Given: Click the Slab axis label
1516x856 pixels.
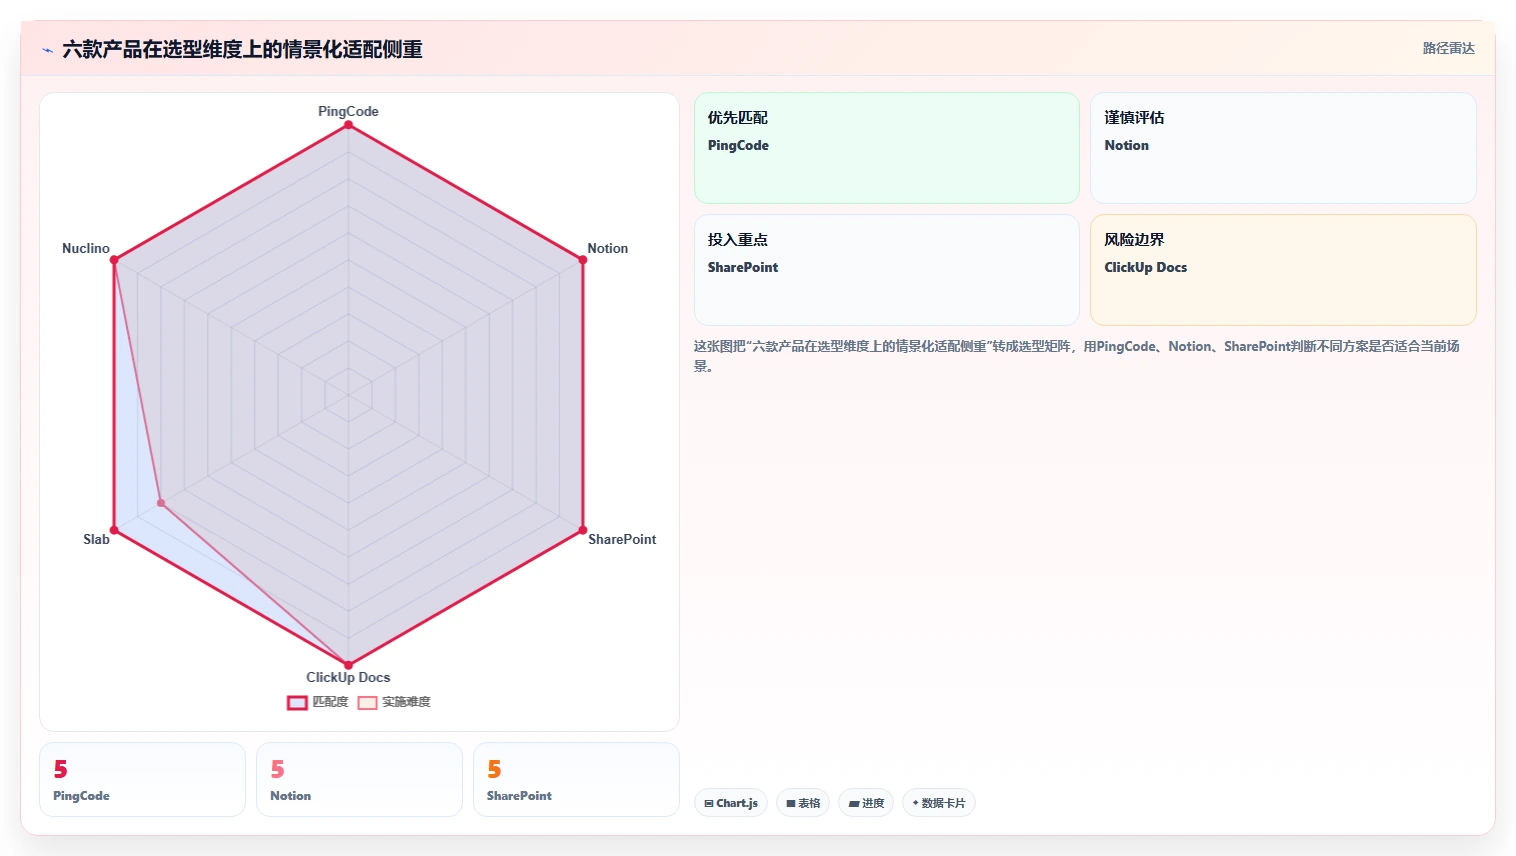Looking at the screenshot, I should pos(96,539).
